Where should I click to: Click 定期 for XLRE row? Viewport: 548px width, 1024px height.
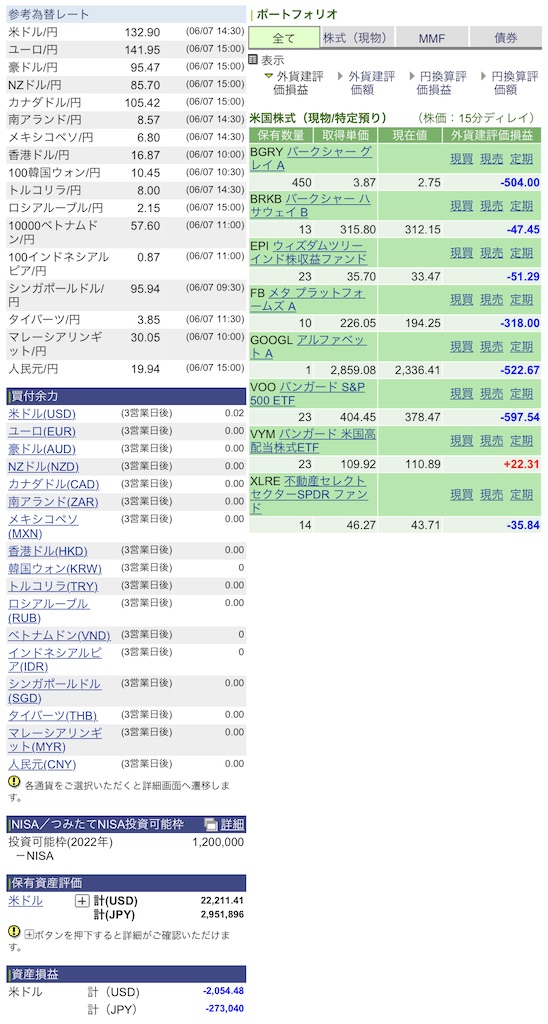pos(522,494)
